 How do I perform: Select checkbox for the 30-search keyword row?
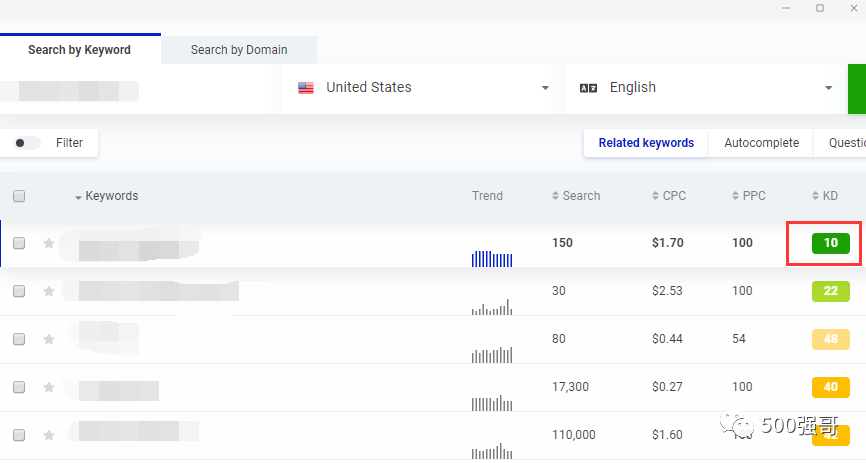(x=19, y=291)
